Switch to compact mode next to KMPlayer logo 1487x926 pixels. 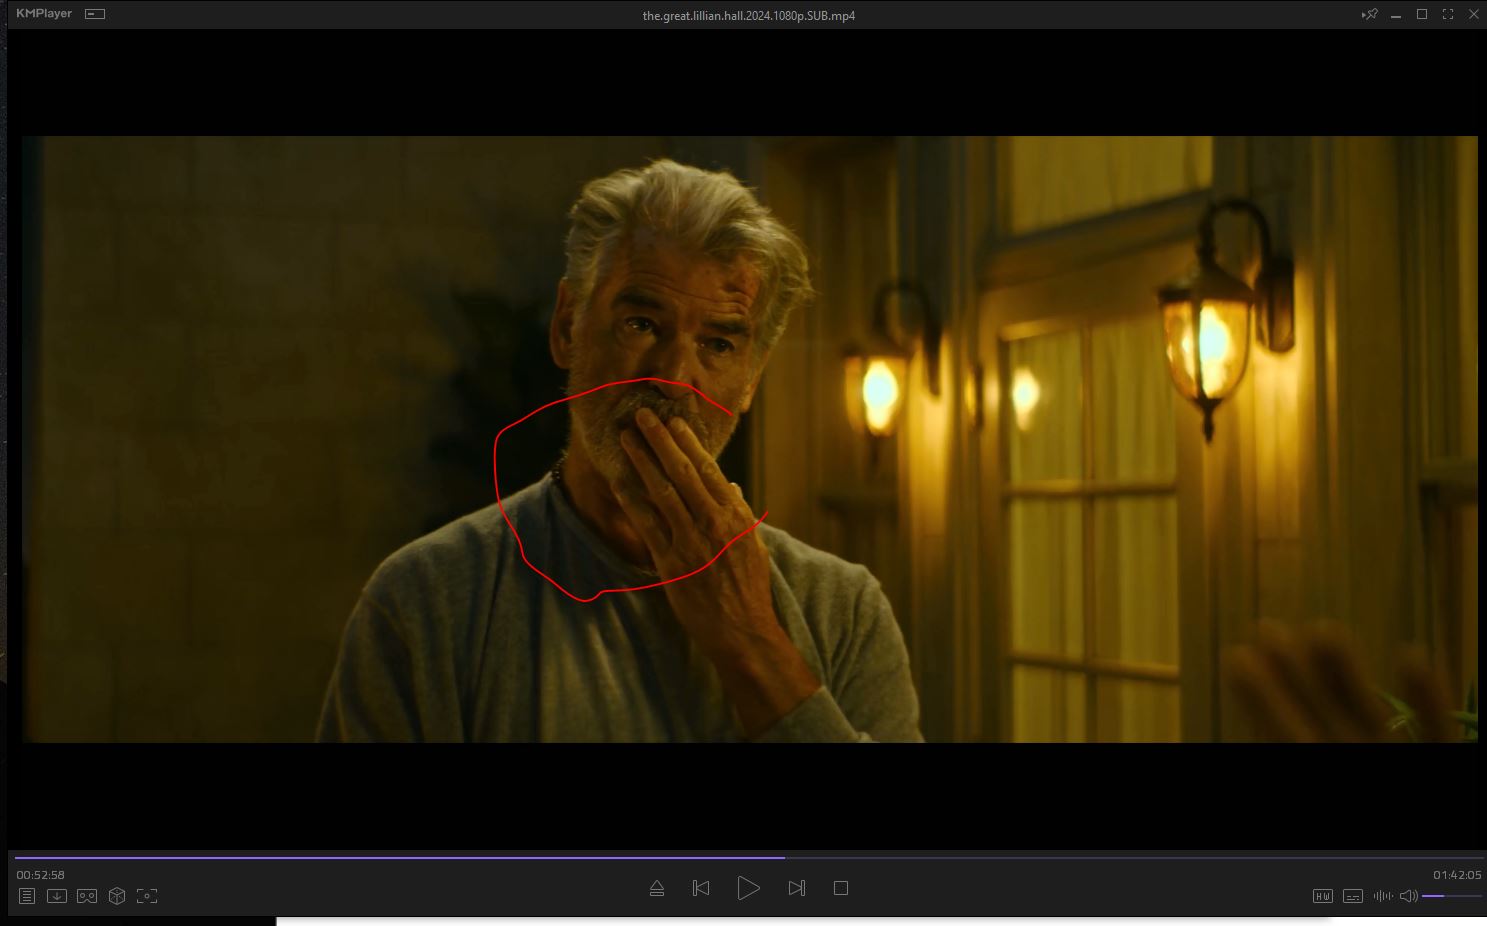coord(95,14)
